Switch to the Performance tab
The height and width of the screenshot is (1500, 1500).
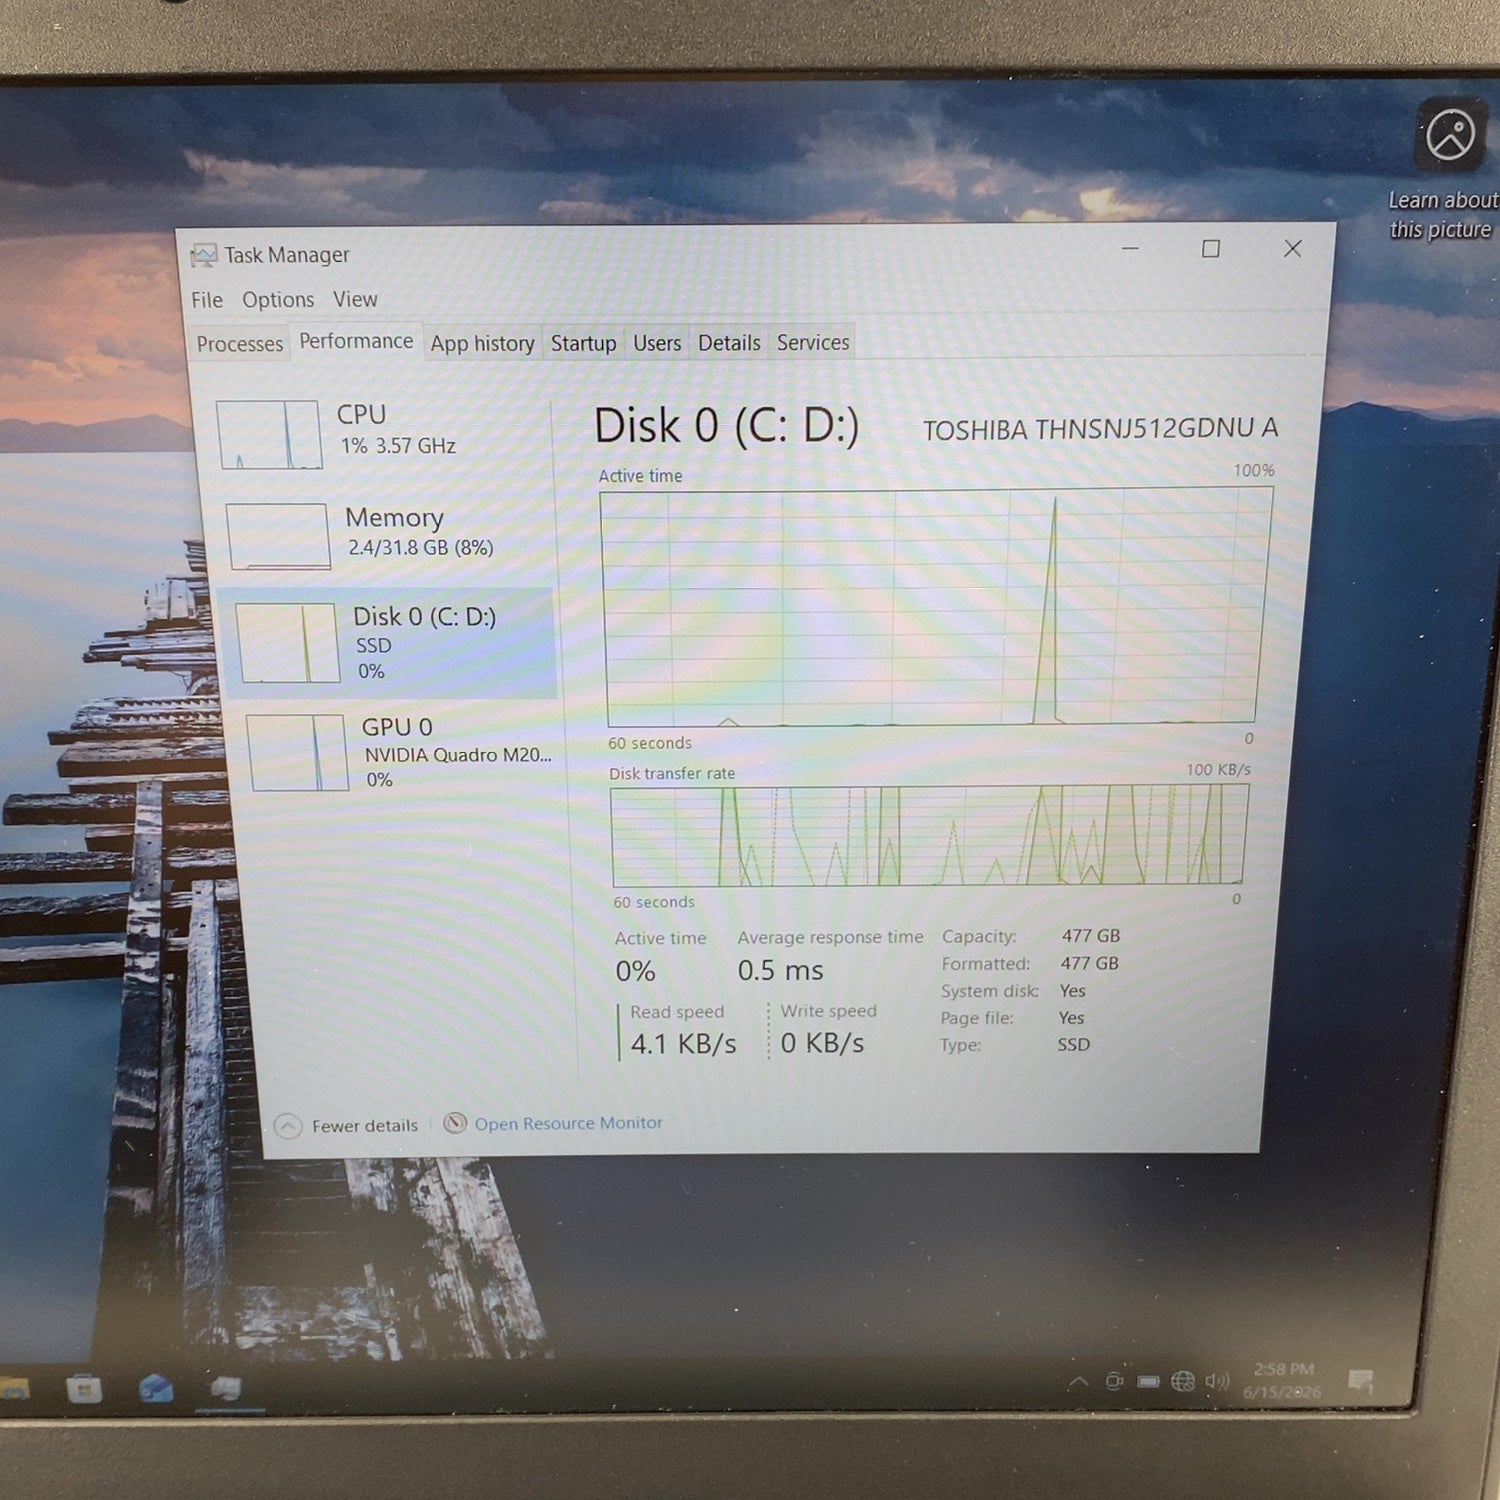point(356,341)
